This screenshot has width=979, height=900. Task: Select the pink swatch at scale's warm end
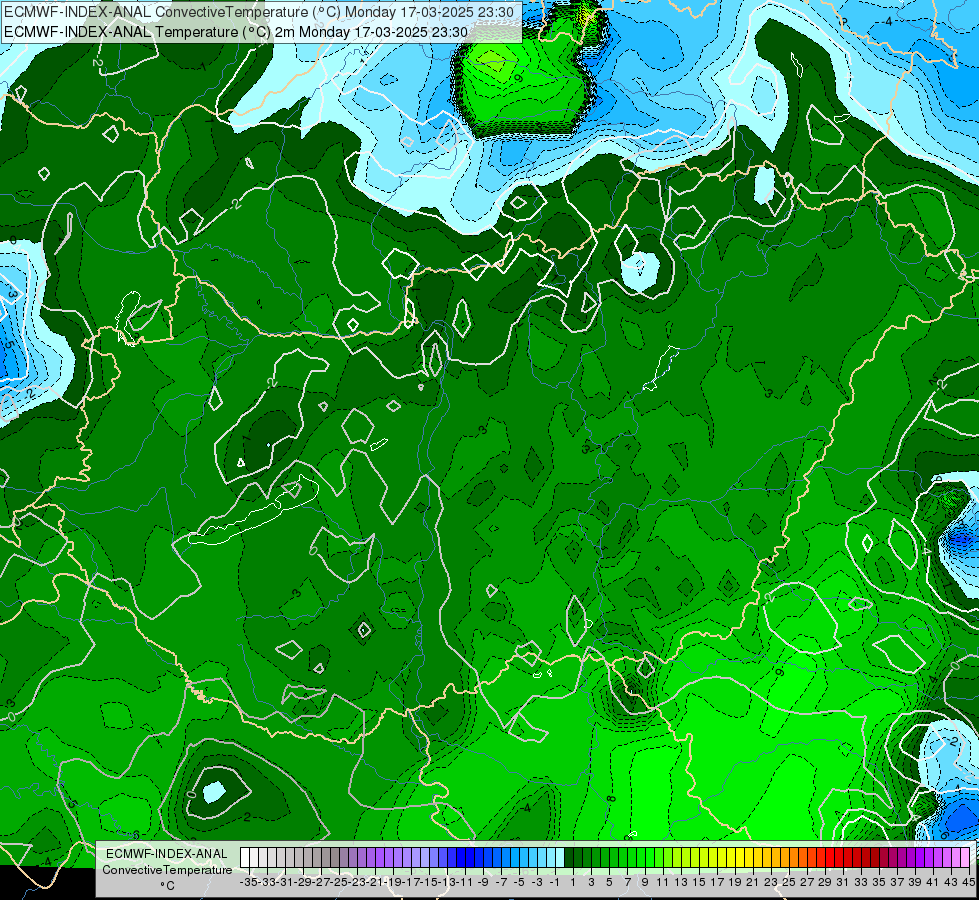pyautogui.click(x=964, y=858)
